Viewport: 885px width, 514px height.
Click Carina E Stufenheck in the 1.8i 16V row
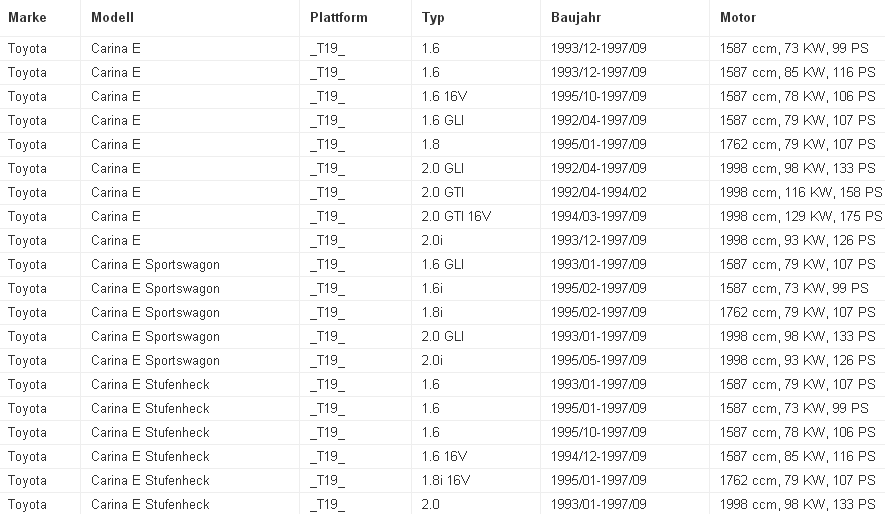(x=150, y=480)
